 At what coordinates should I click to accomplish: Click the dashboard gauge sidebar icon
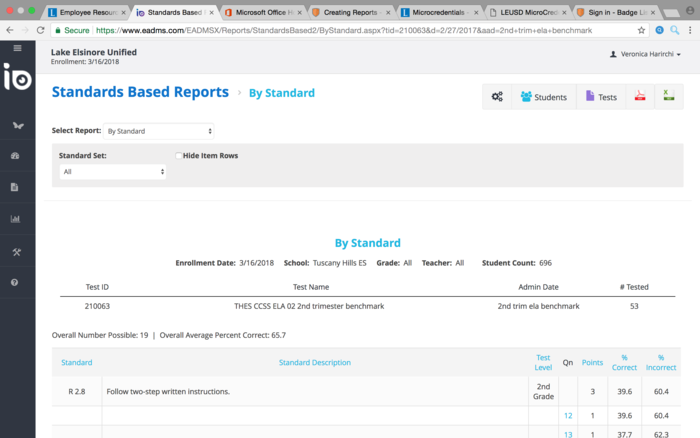coord(15,156)
